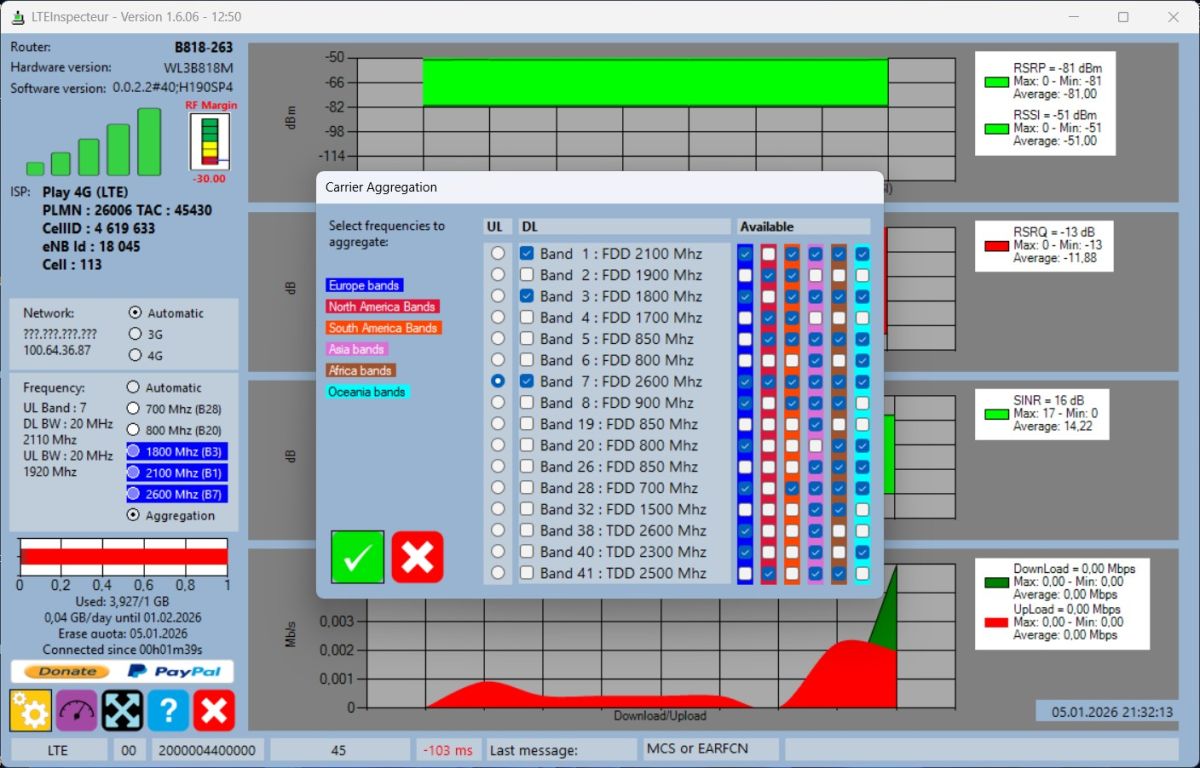Image resolution: width=1200 pixels, height=768 pixels.
Task: Click the LTE status bar cell
Action: [x=59, y=750]
